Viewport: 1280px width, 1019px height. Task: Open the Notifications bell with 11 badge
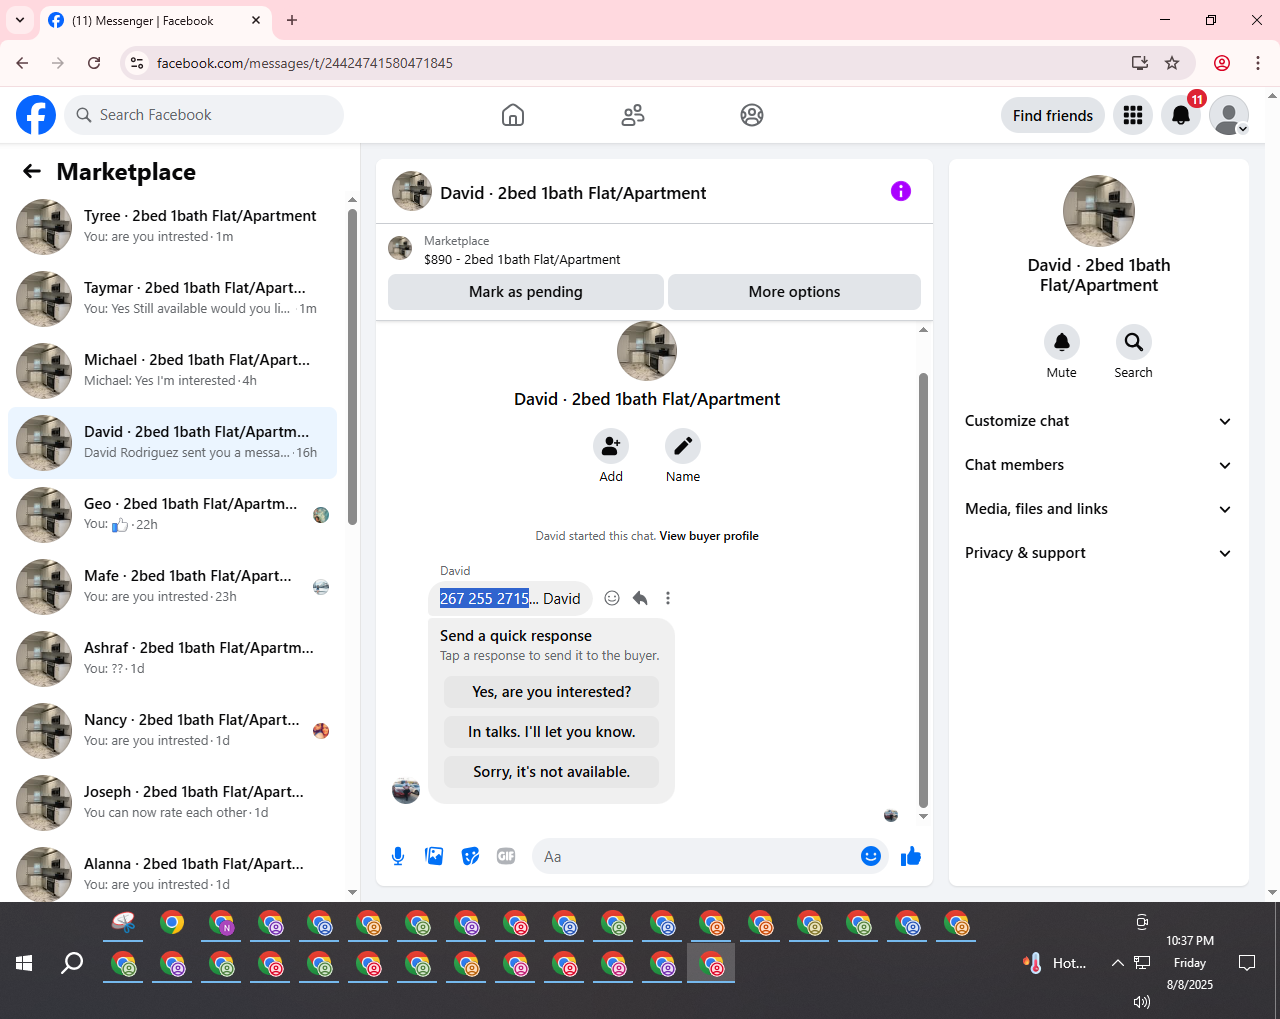tap(1181, 115)
